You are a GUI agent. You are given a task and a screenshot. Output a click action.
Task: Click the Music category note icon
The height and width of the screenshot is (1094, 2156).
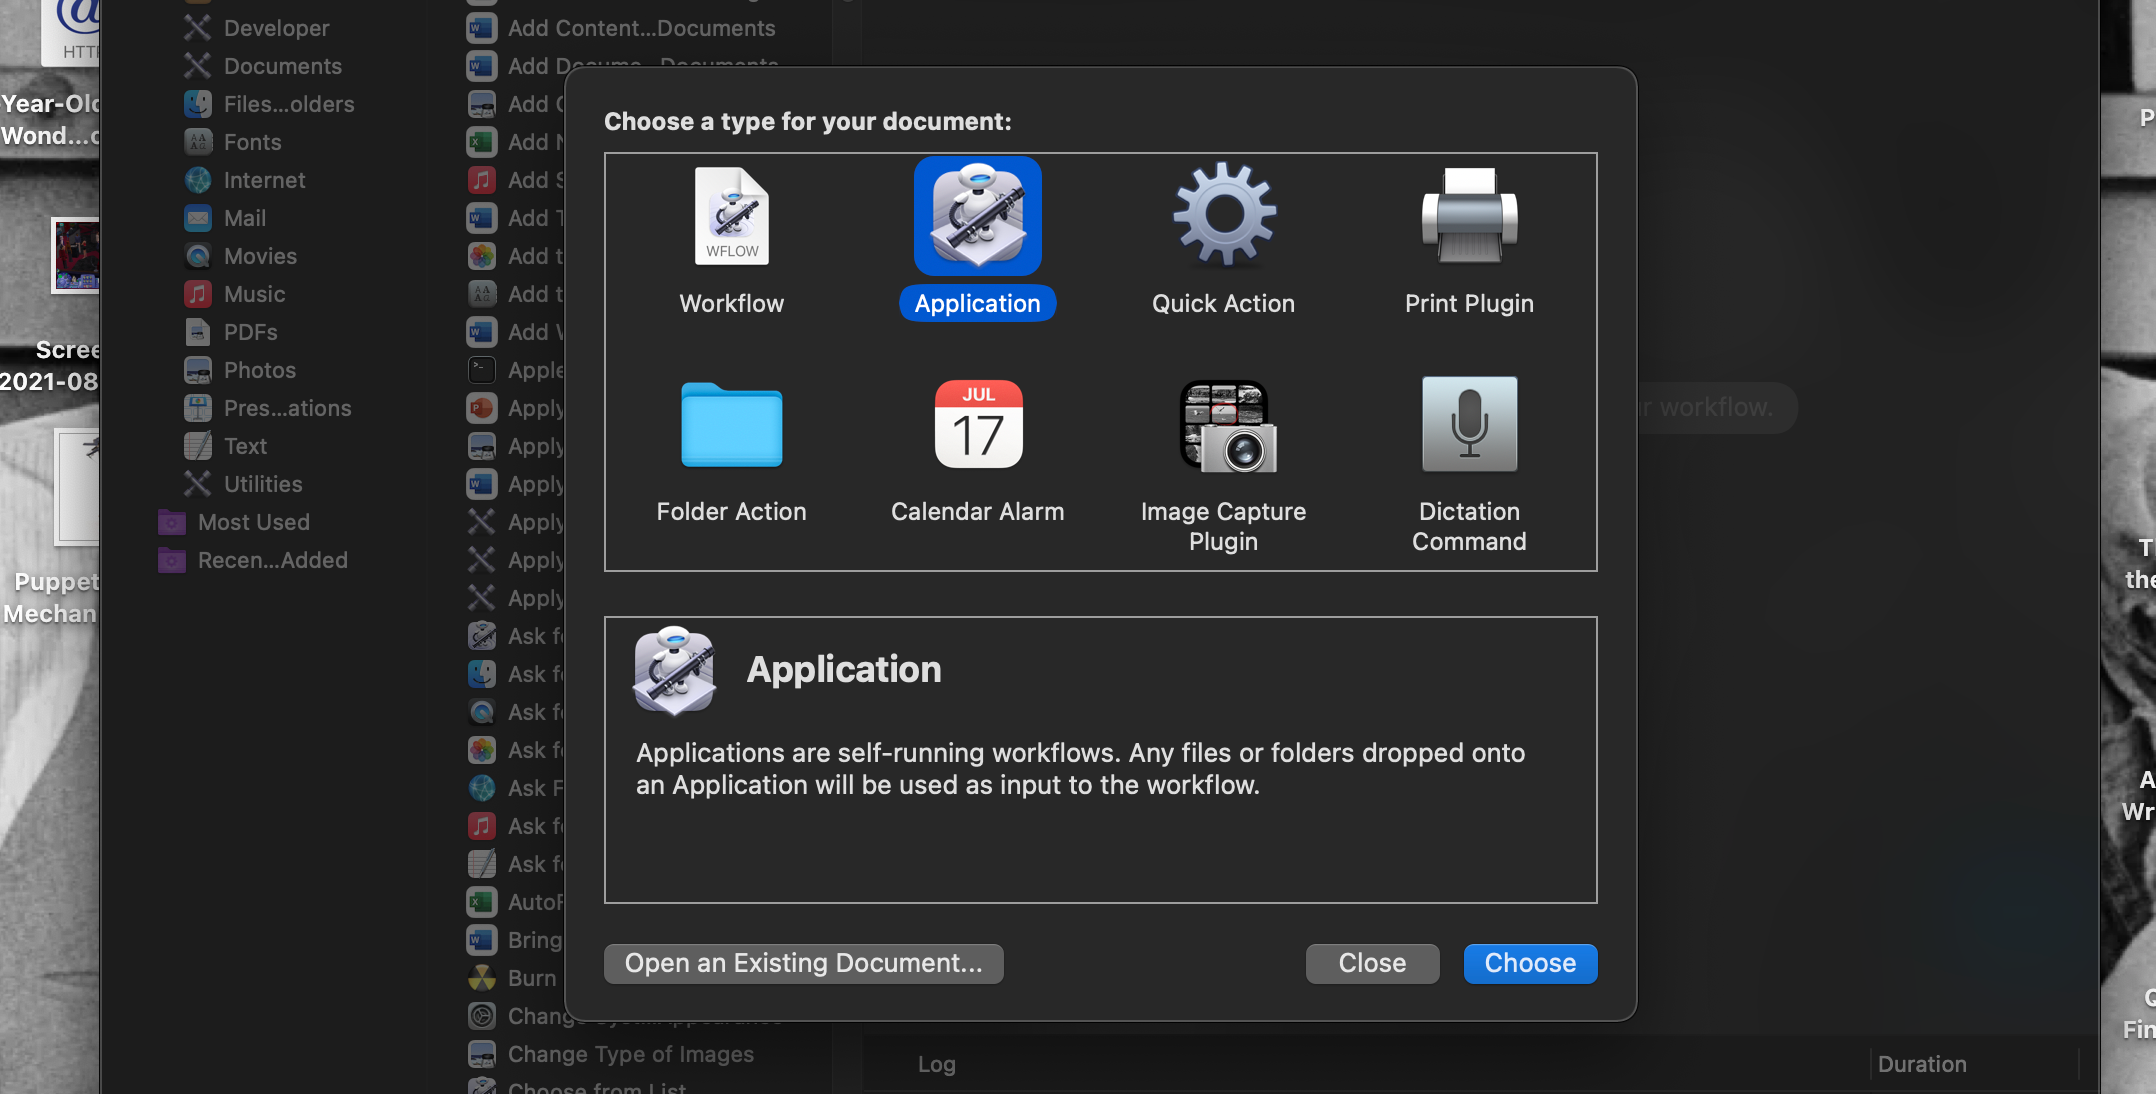coord(197,294)
